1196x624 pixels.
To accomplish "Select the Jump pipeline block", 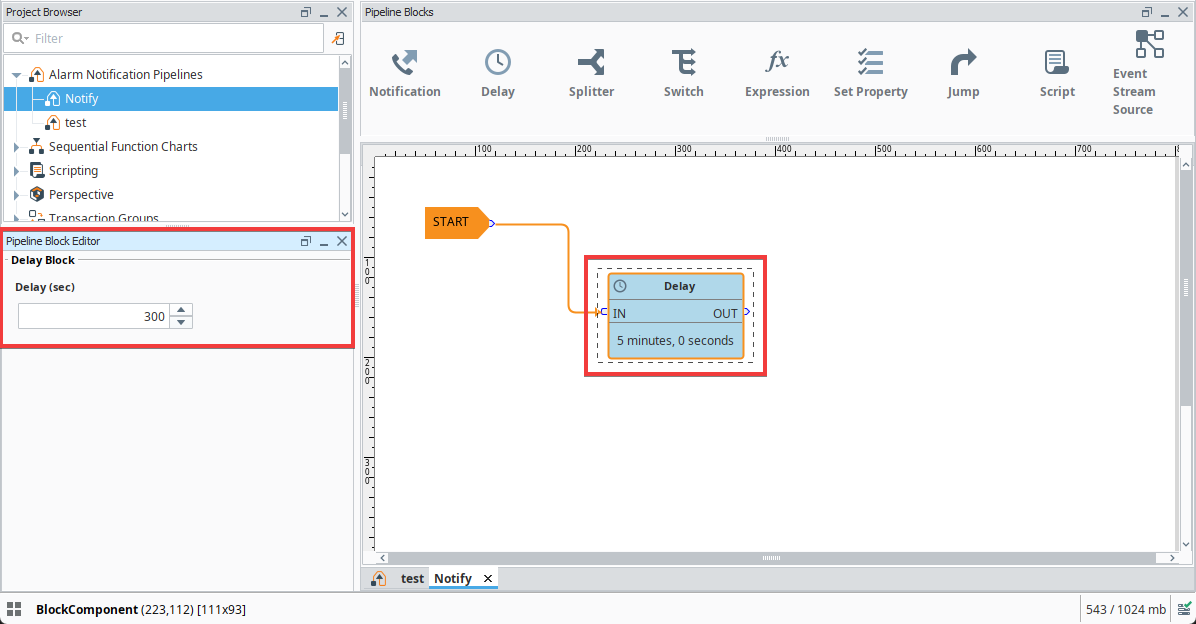I will tap(963, 74).
